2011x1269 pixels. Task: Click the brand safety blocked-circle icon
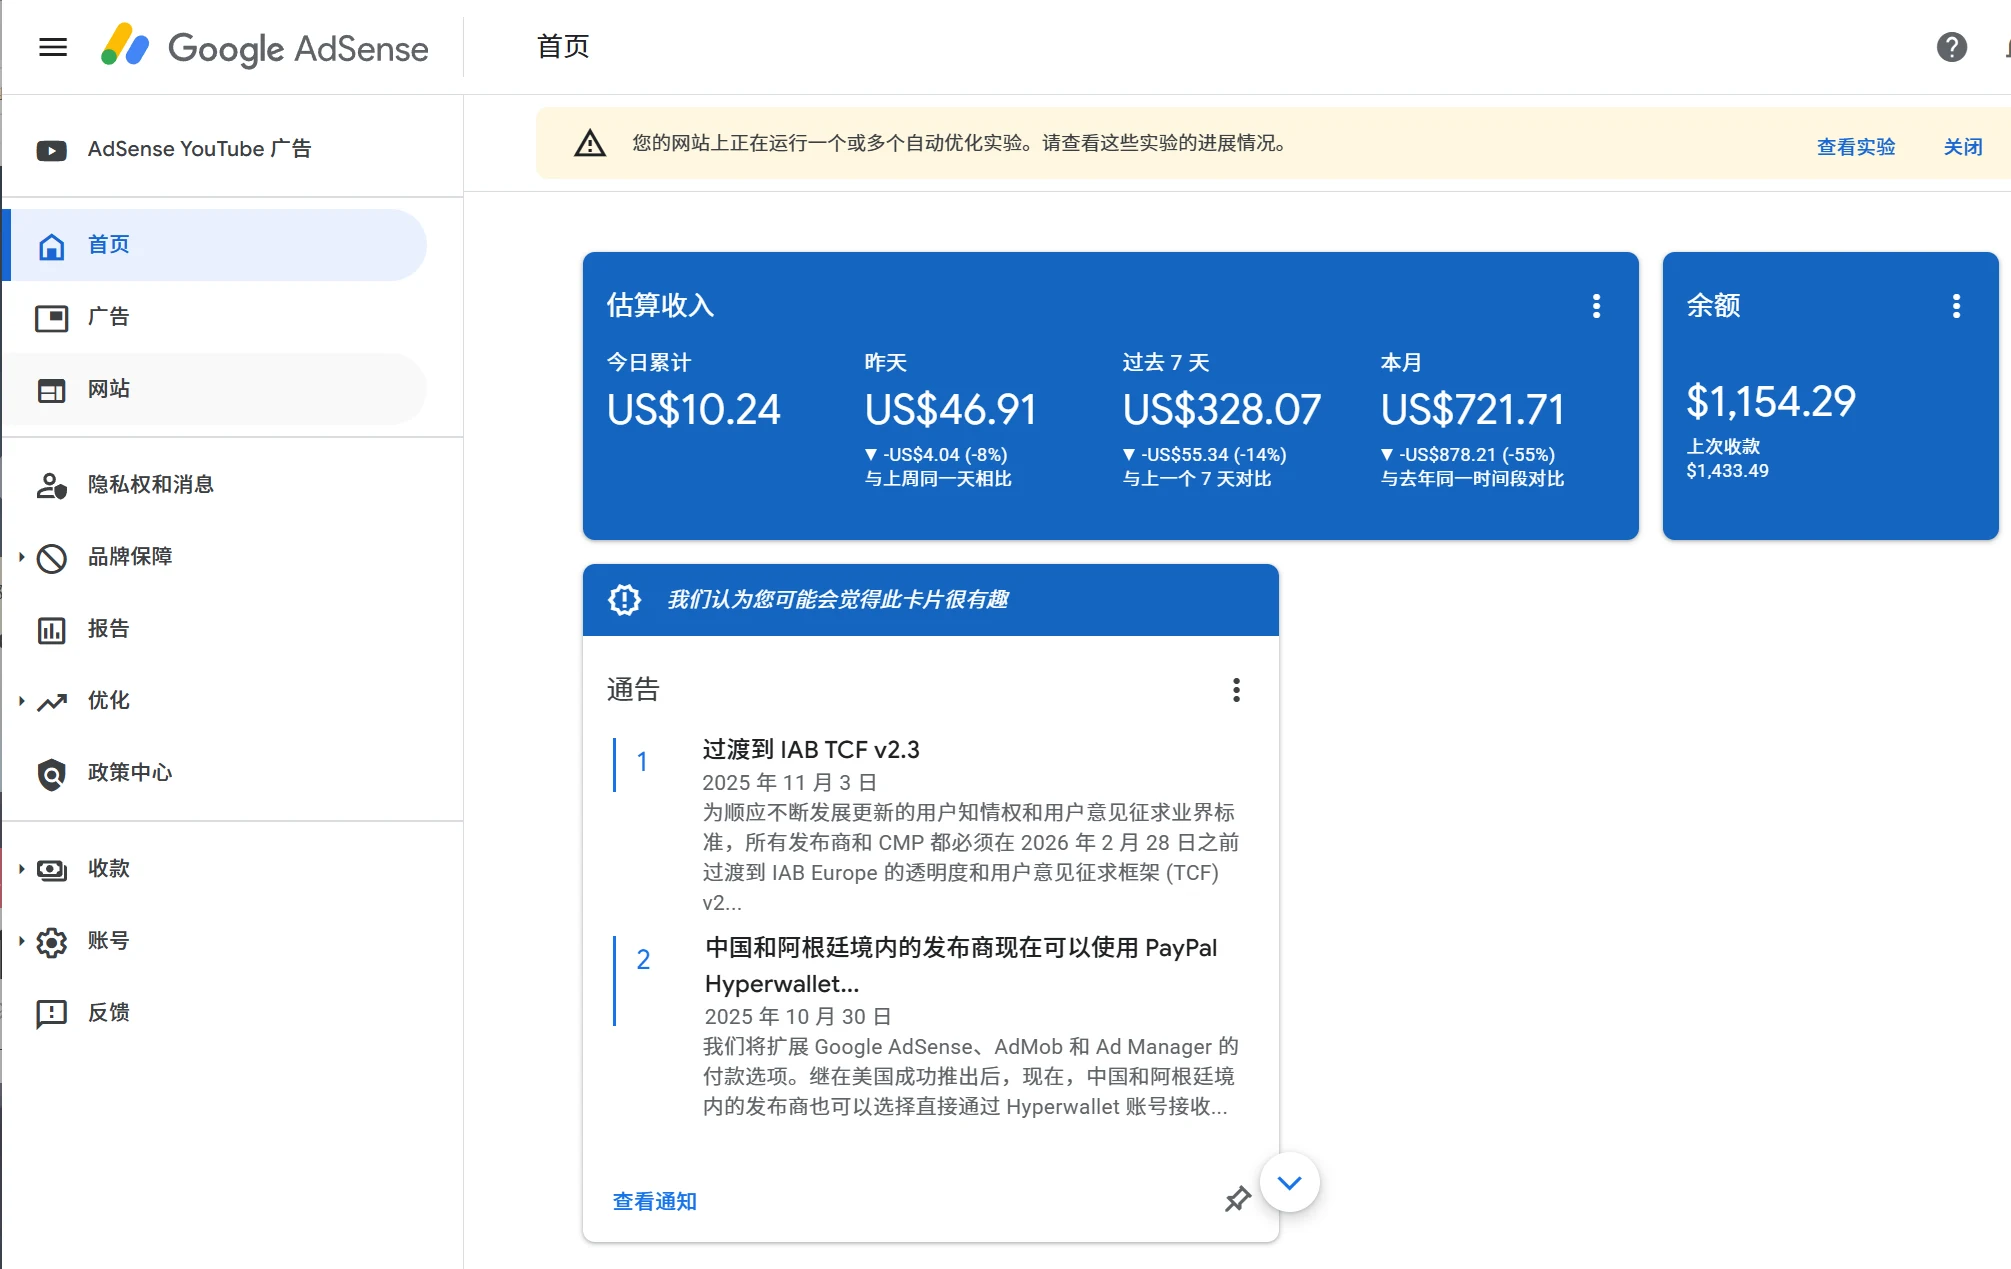tap(52, 558)
